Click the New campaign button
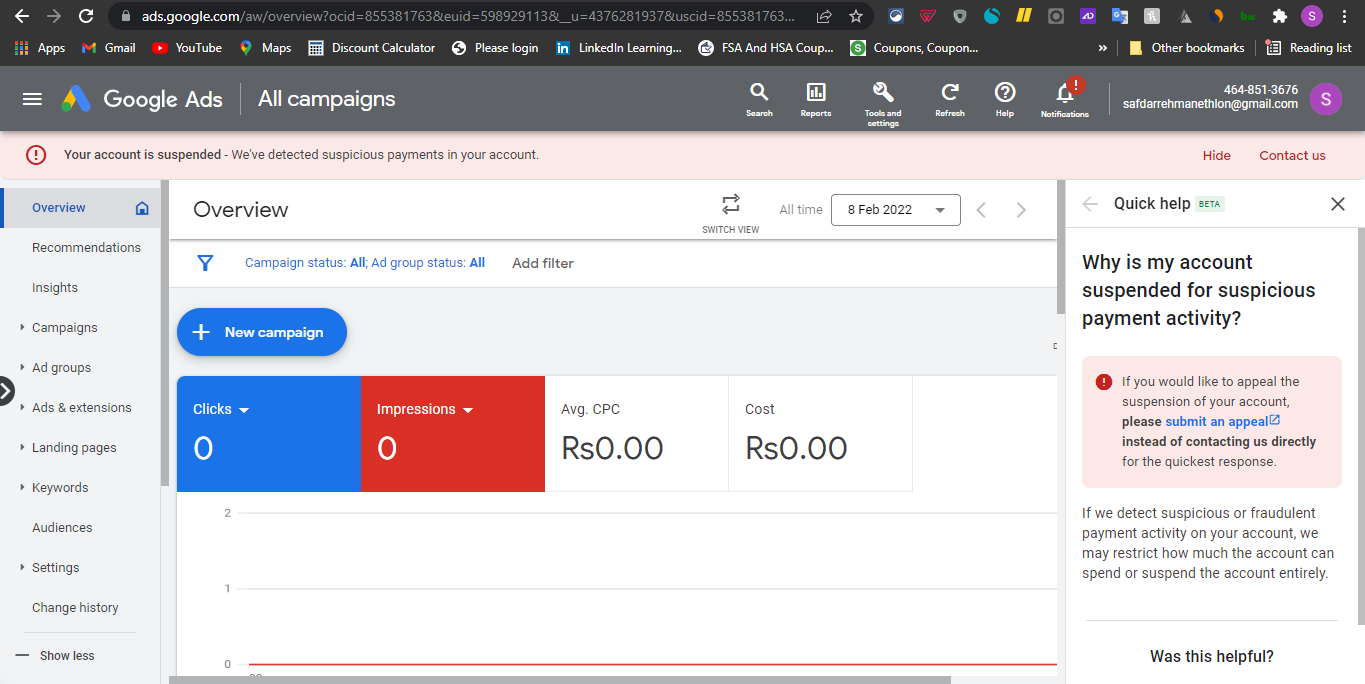This screenshot has width=1365, height=684. (x=261, y=331)
